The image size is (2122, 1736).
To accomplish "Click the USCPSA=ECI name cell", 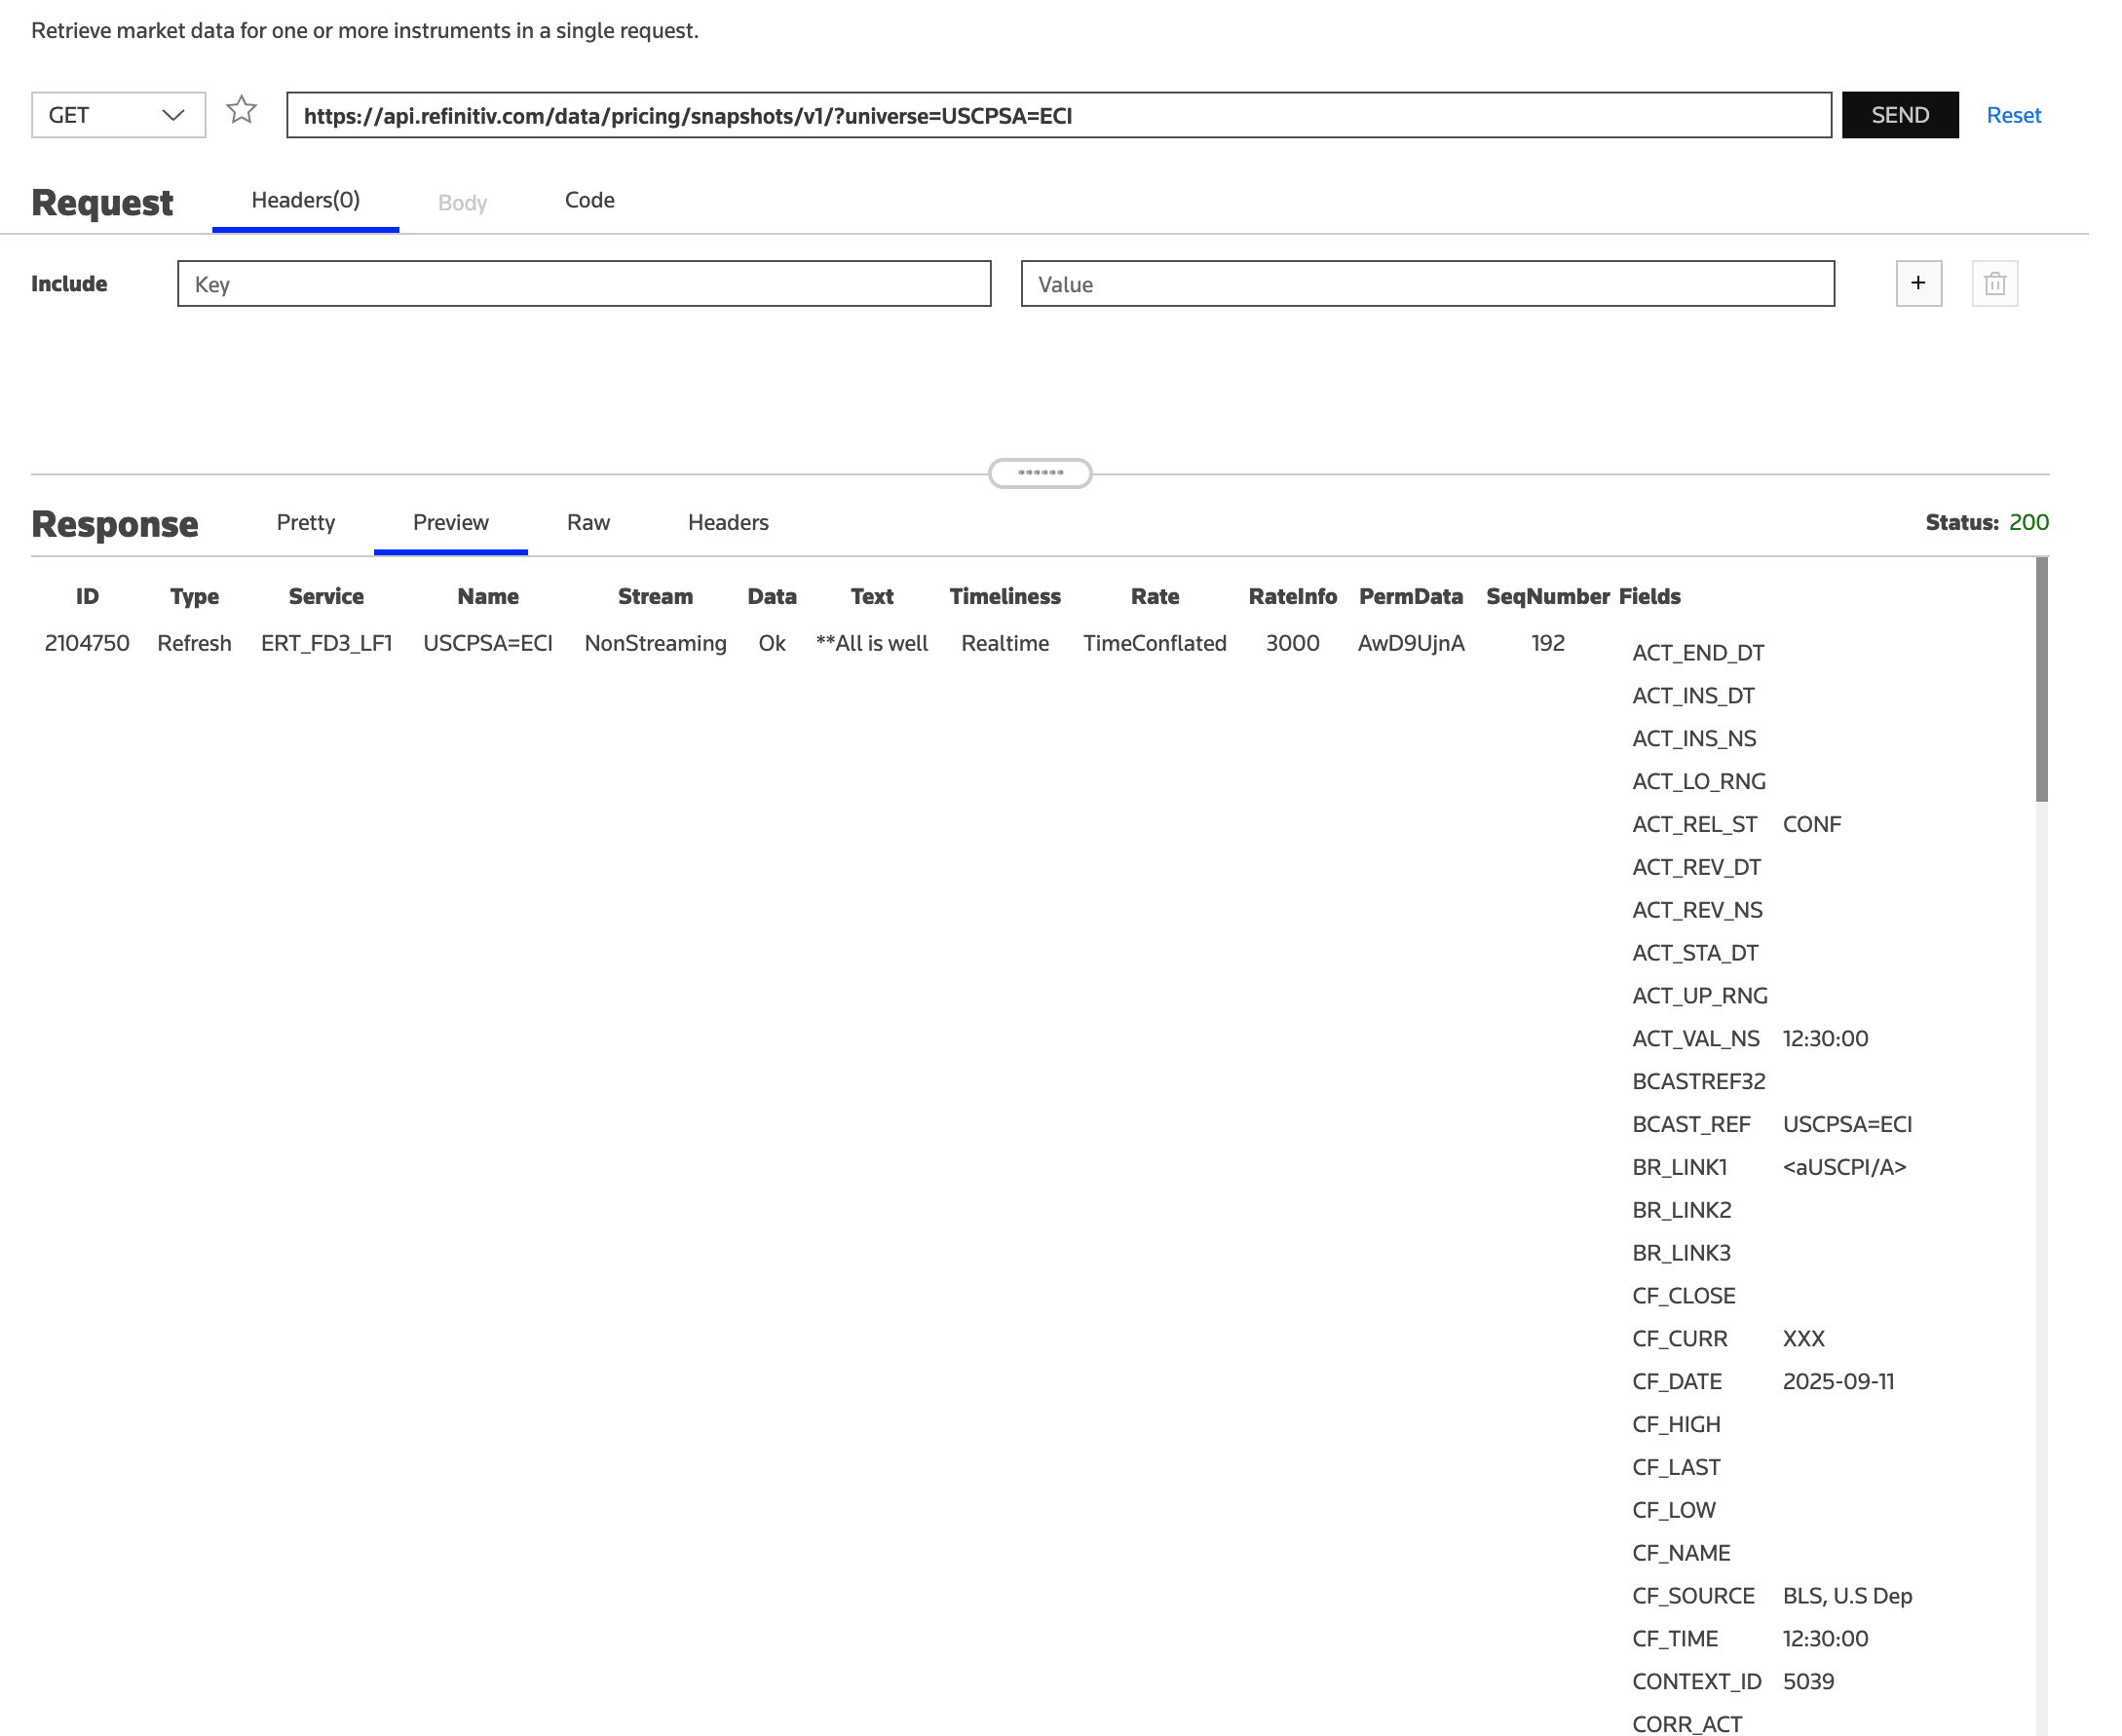I will point(487,643).
